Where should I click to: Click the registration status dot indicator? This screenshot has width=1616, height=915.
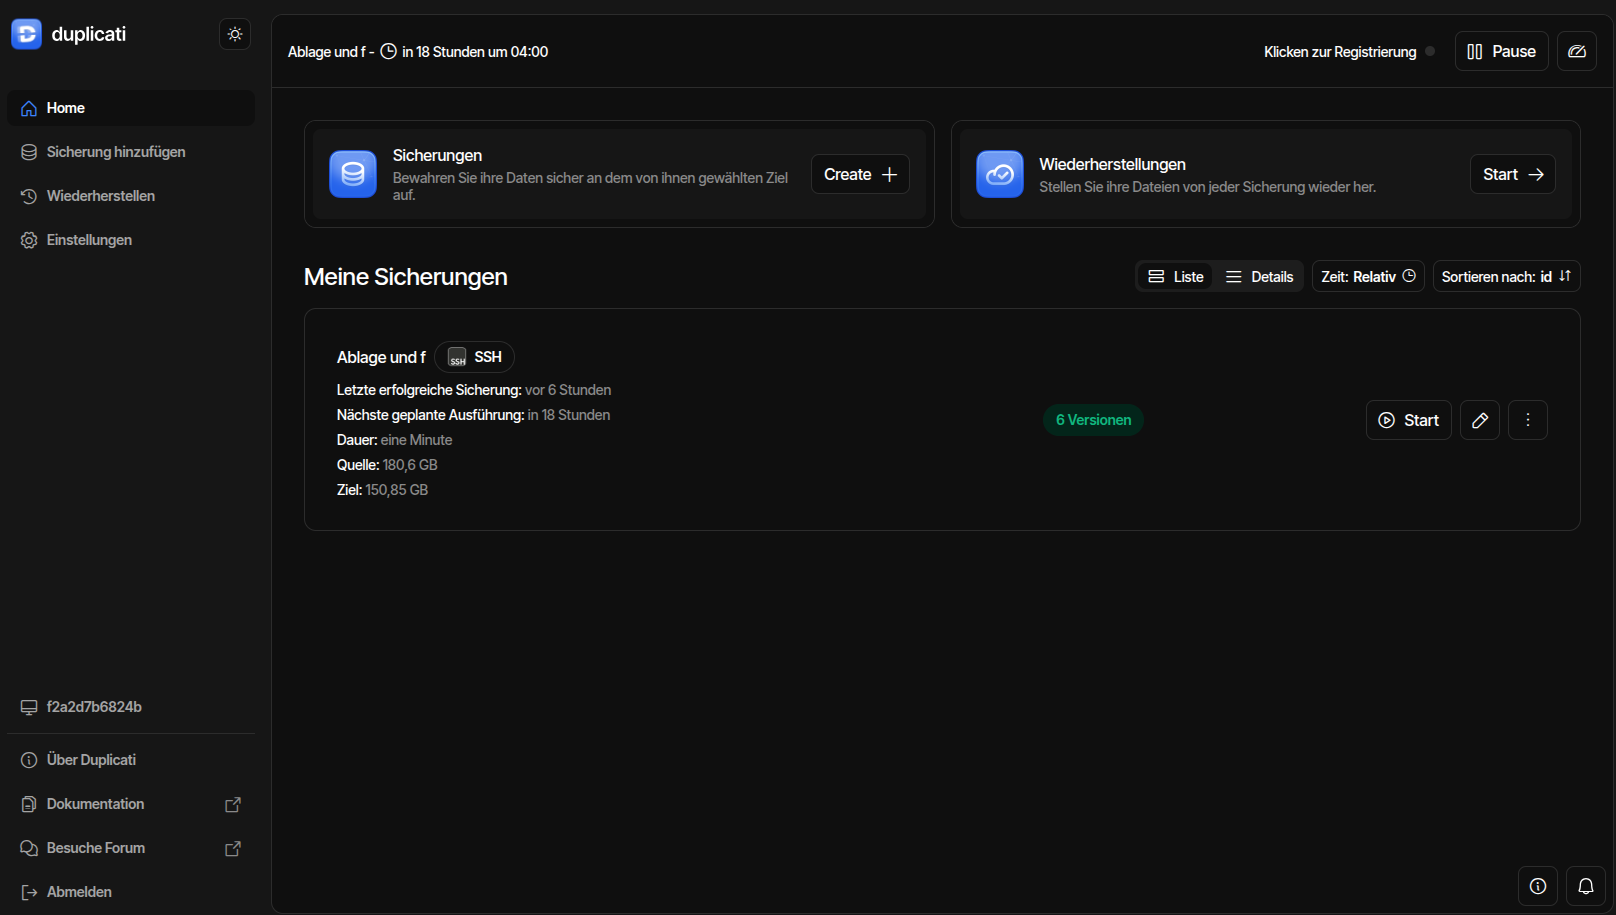pyautogui.click(x=1430, y=51)
